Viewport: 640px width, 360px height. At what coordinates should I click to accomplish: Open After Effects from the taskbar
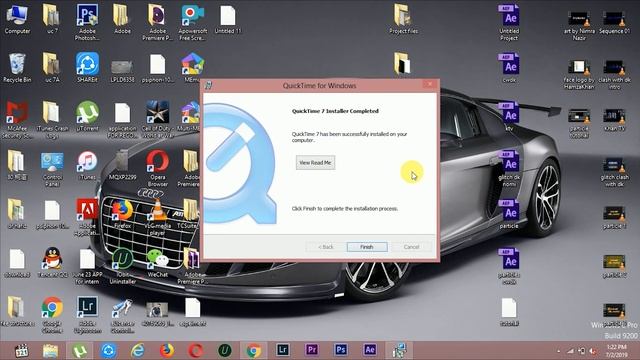pos(370,350)
